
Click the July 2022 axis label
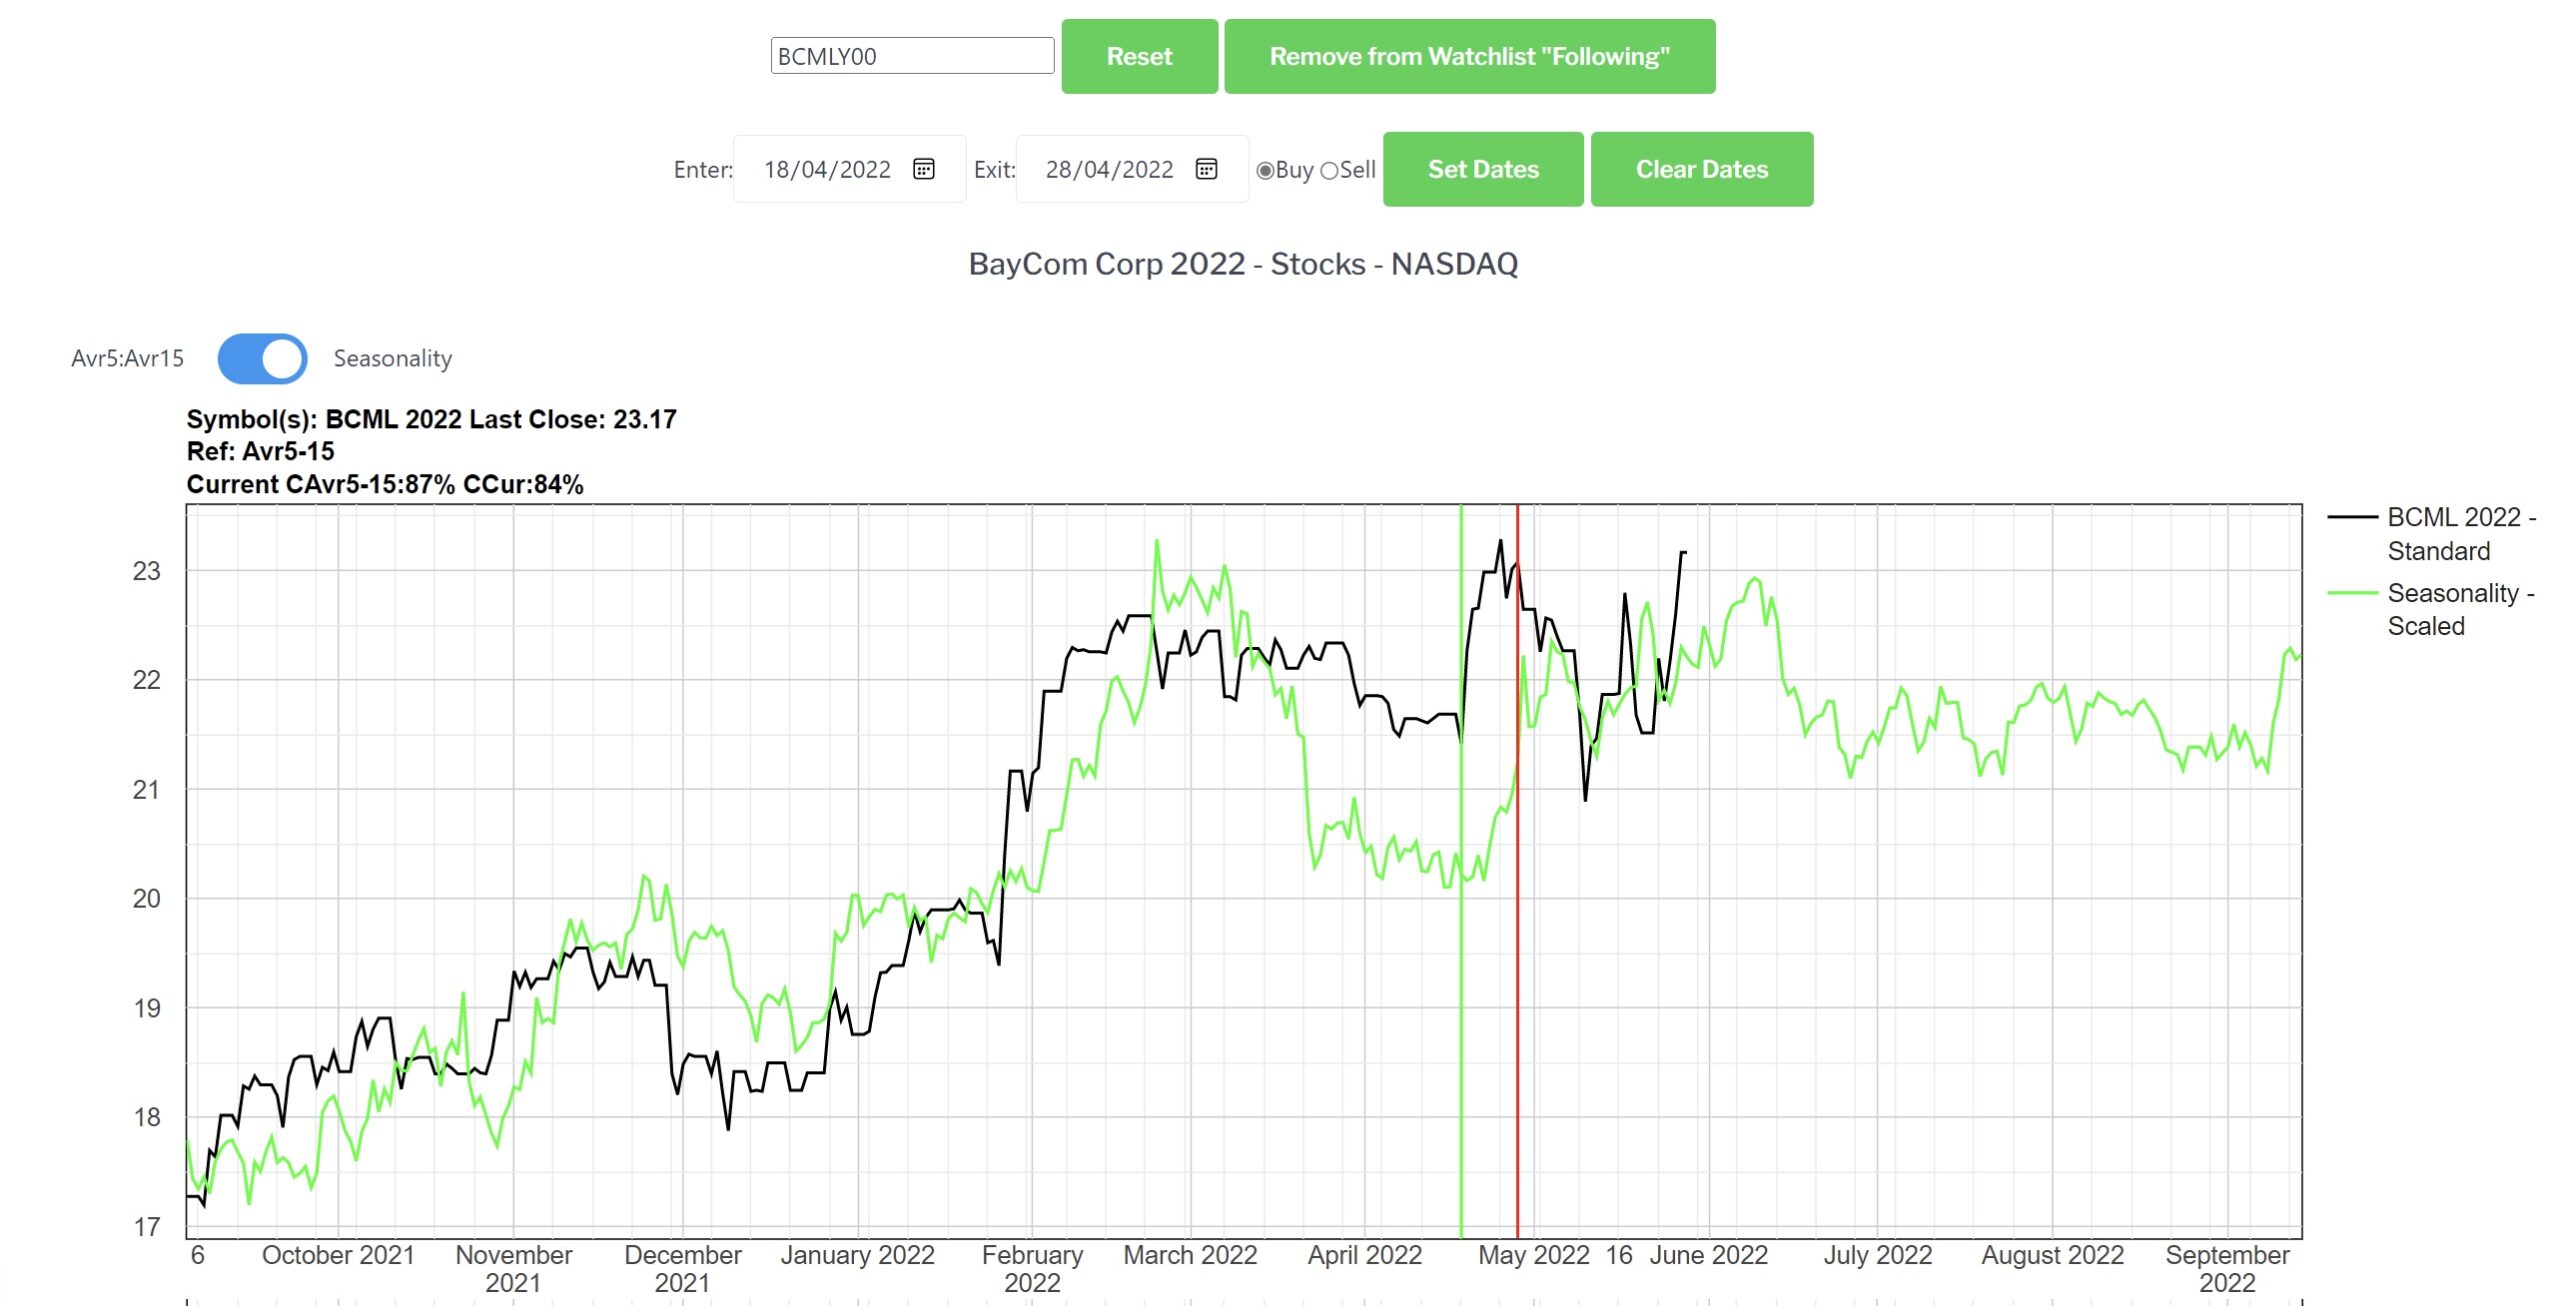tap(1877, 1255)
